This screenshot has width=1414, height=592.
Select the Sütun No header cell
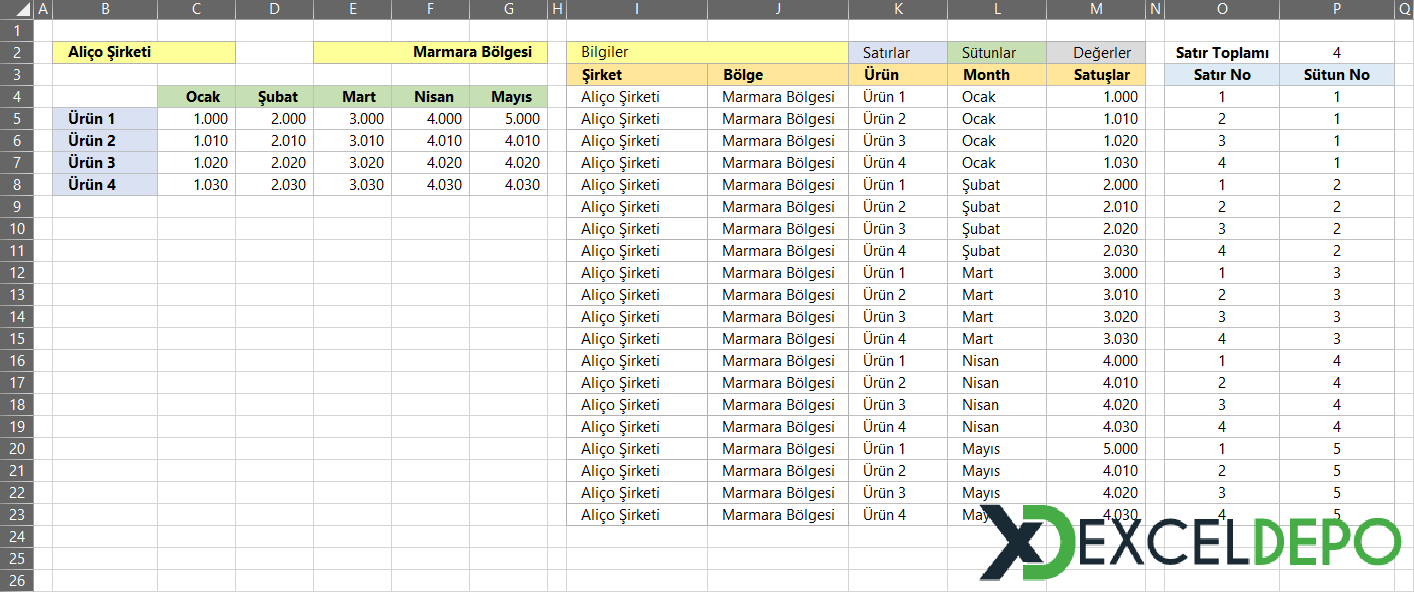(x=1337, y=75)
